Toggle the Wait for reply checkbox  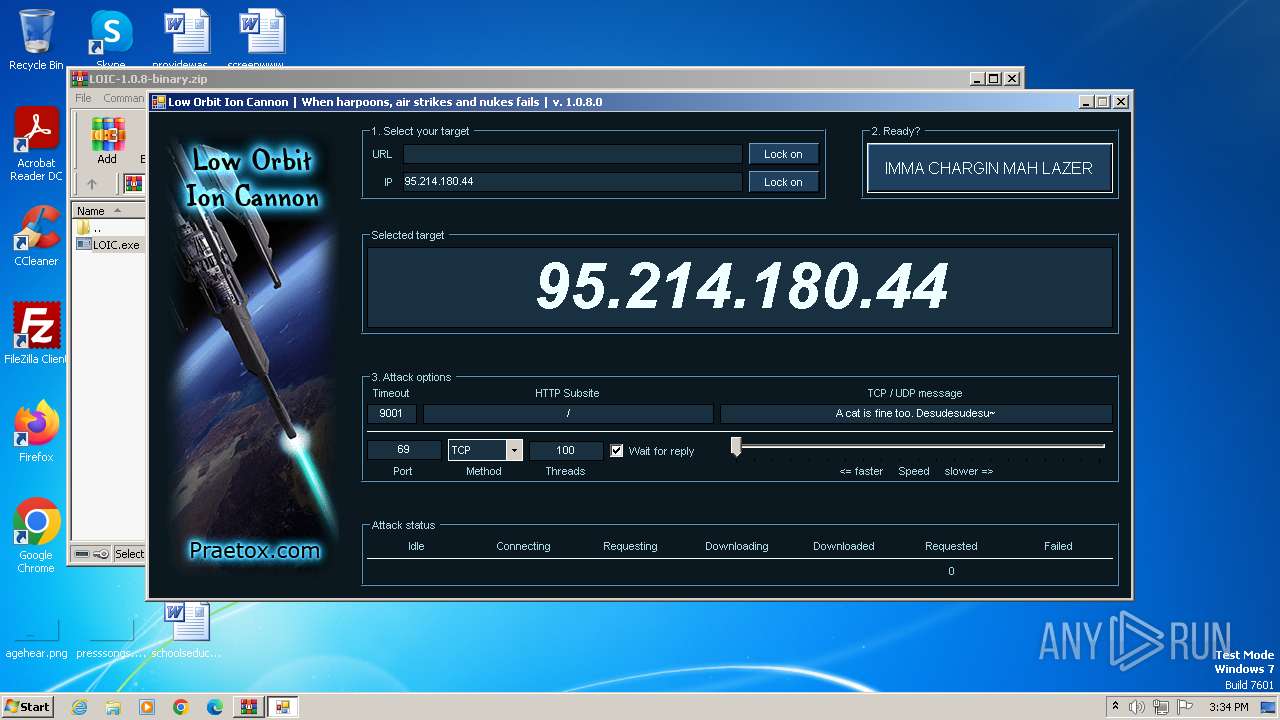point(617,451)
